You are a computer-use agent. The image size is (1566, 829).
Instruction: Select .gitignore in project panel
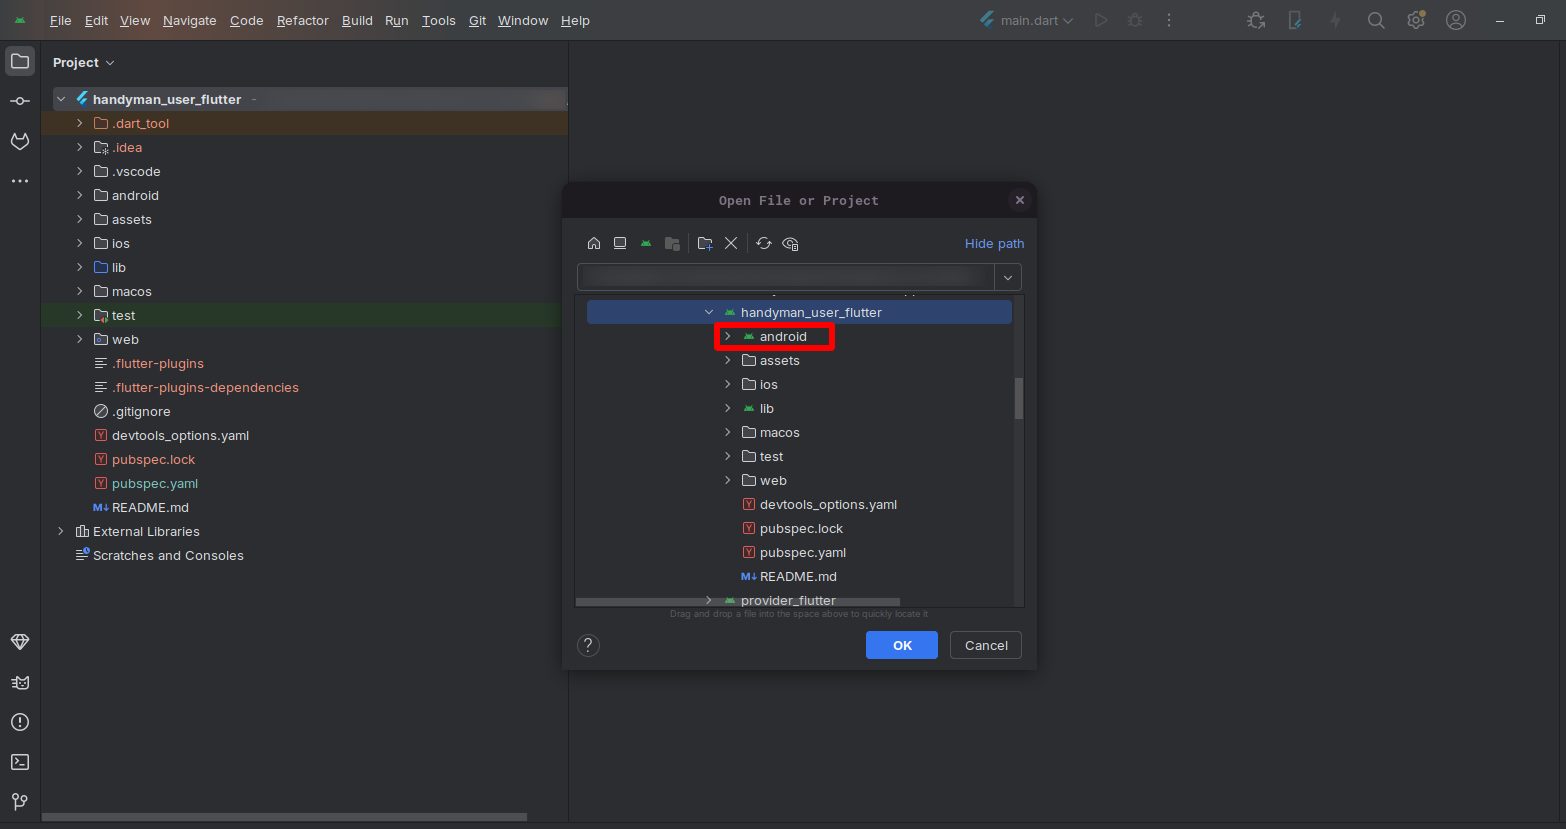141,411
